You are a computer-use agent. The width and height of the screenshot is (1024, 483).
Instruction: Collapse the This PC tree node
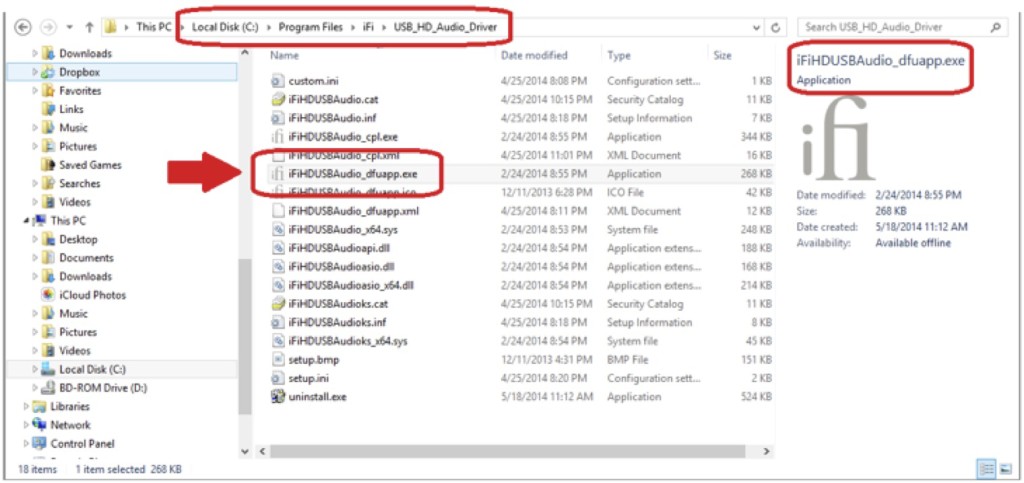[26, 221]
